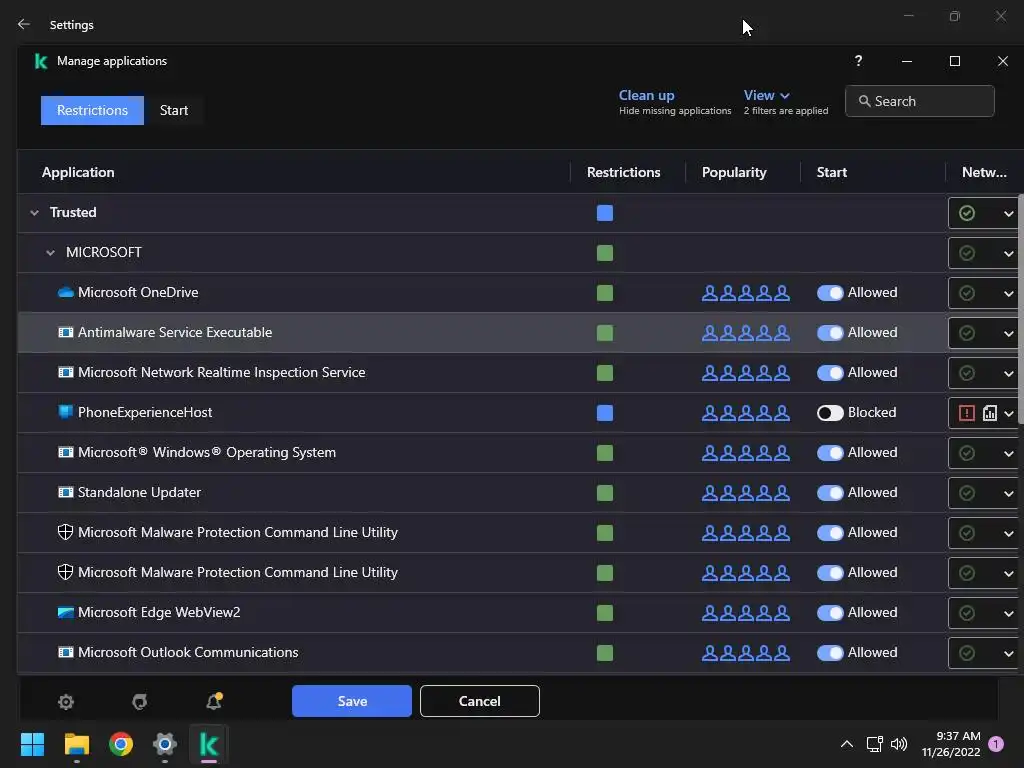Click the Search input field

coord(920,101)
